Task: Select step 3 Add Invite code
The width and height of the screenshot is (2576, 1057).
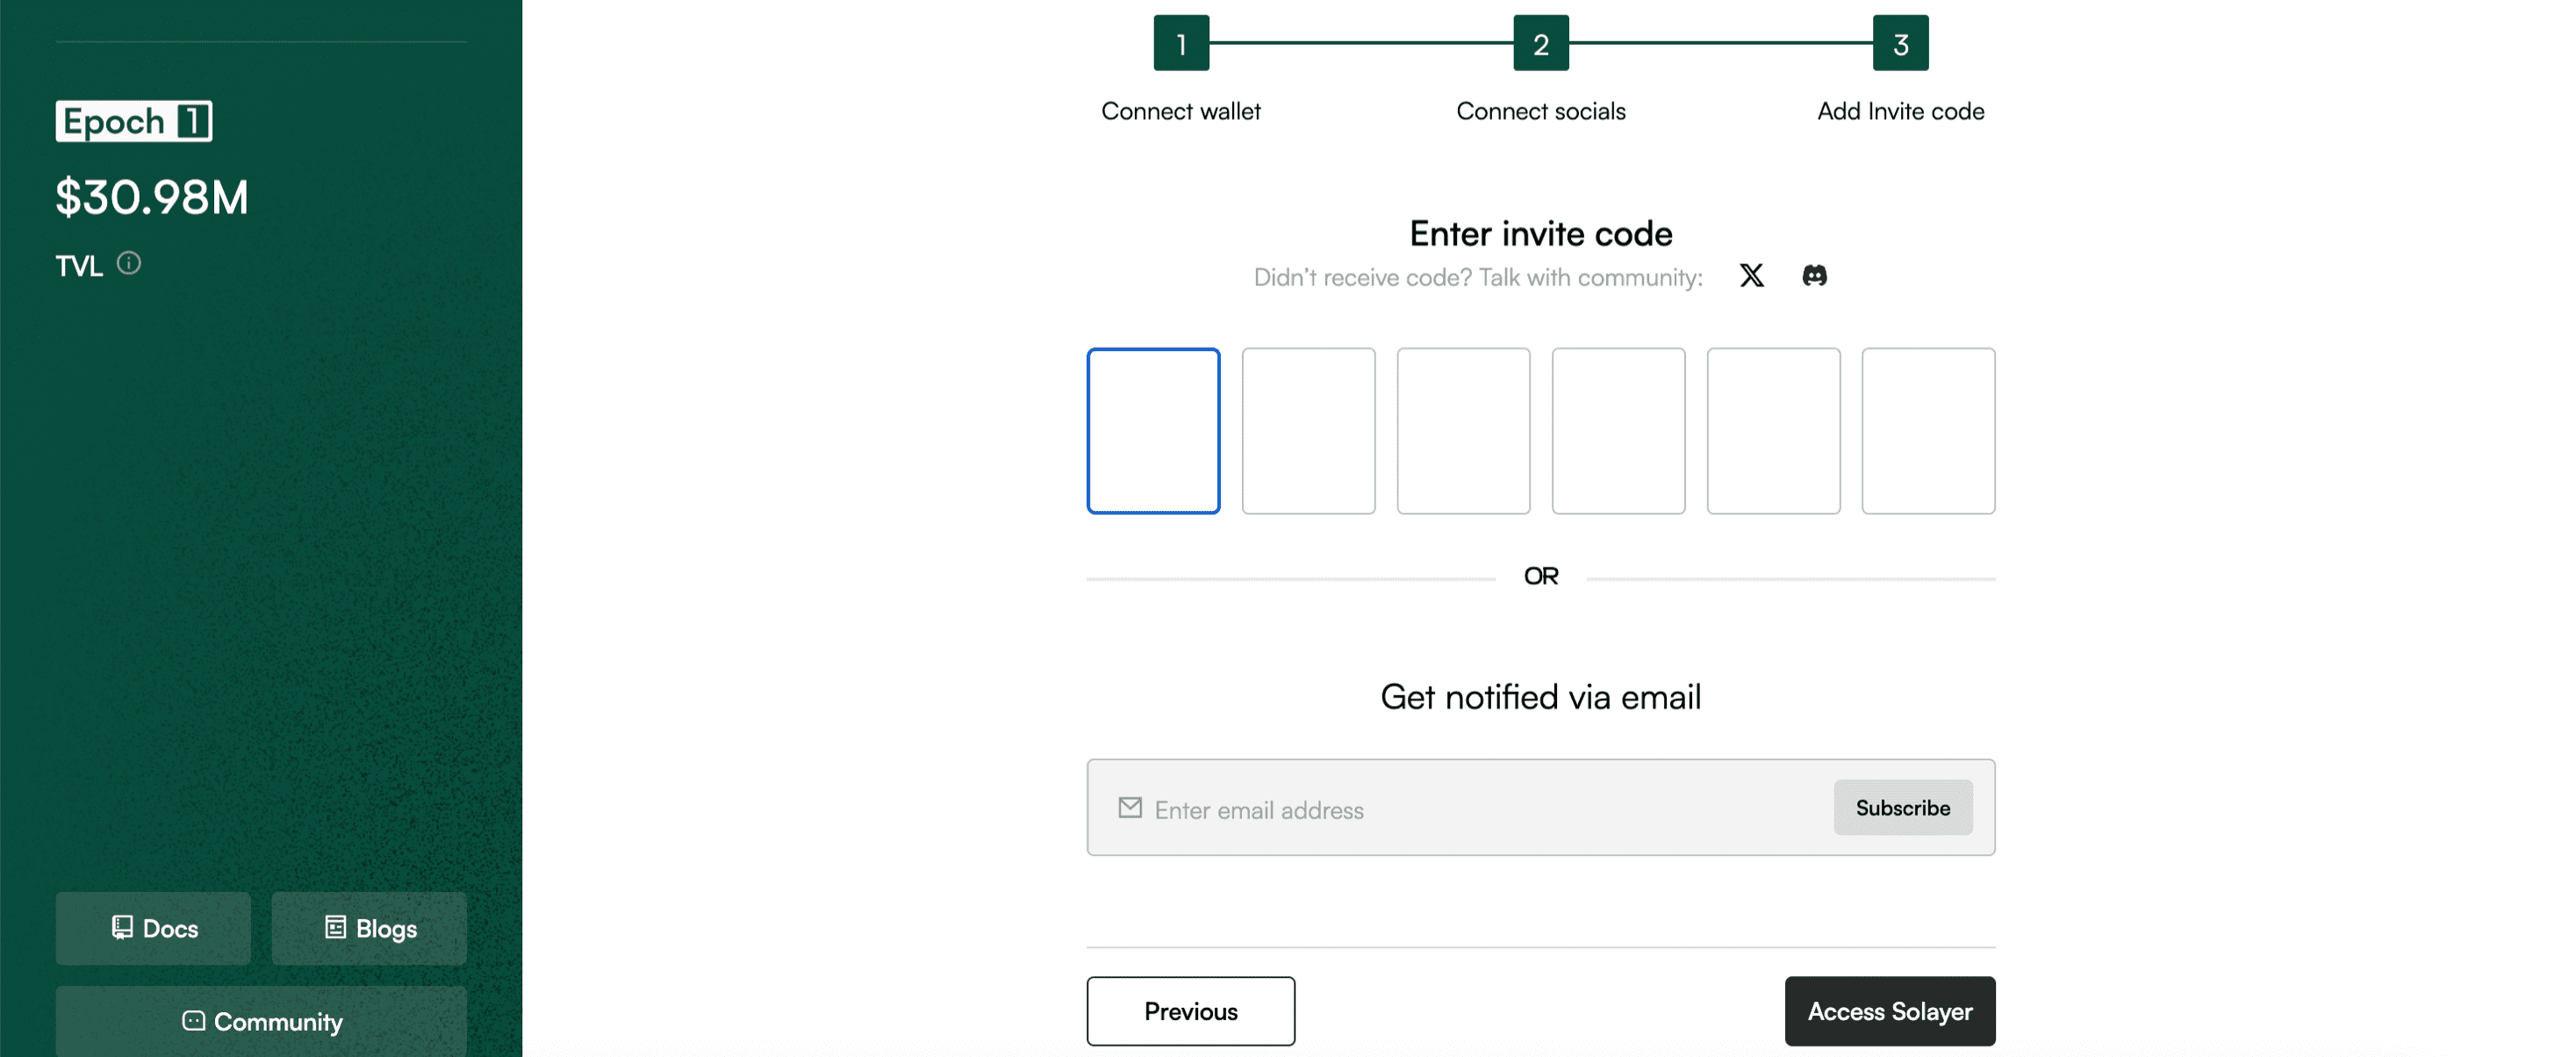Action: [1900, 43]
